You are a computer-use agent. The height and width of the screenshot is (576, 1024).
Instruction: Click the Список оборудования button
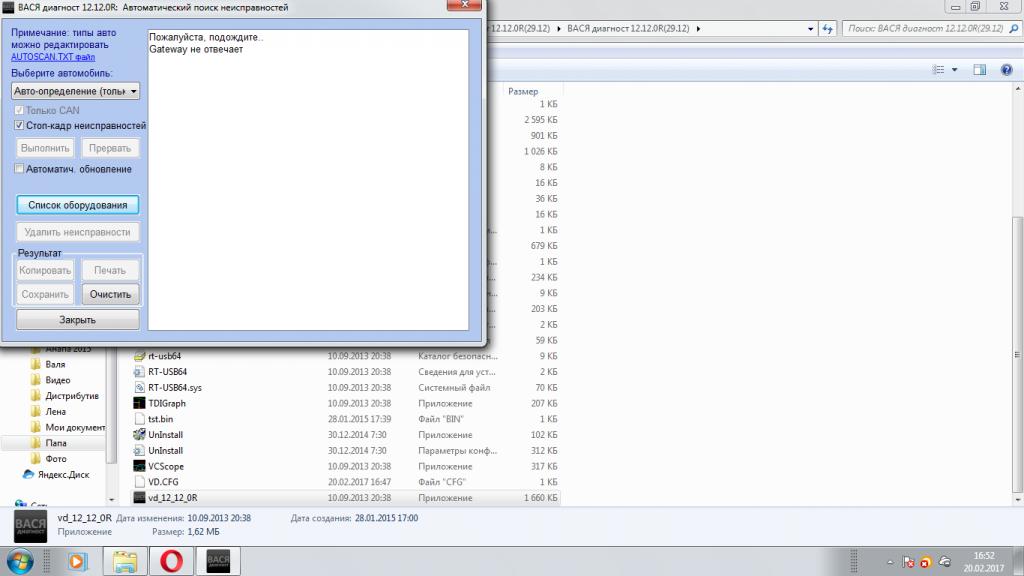pyautogui.click(x=78, y=205)
